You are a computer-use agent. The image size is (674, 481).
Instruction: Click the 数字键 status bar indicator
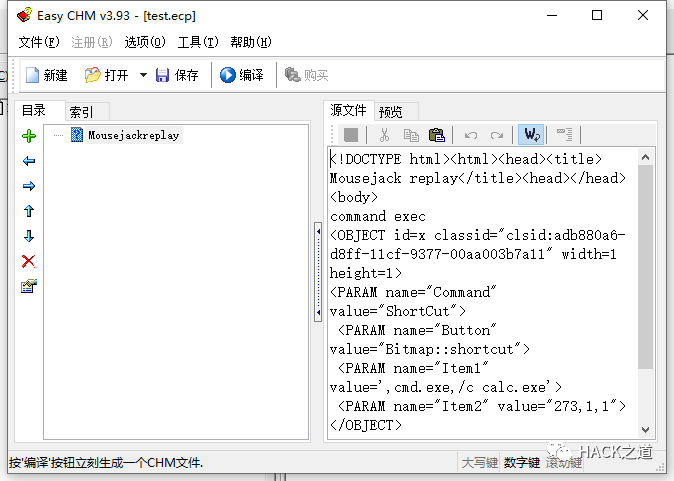[522, 463]
